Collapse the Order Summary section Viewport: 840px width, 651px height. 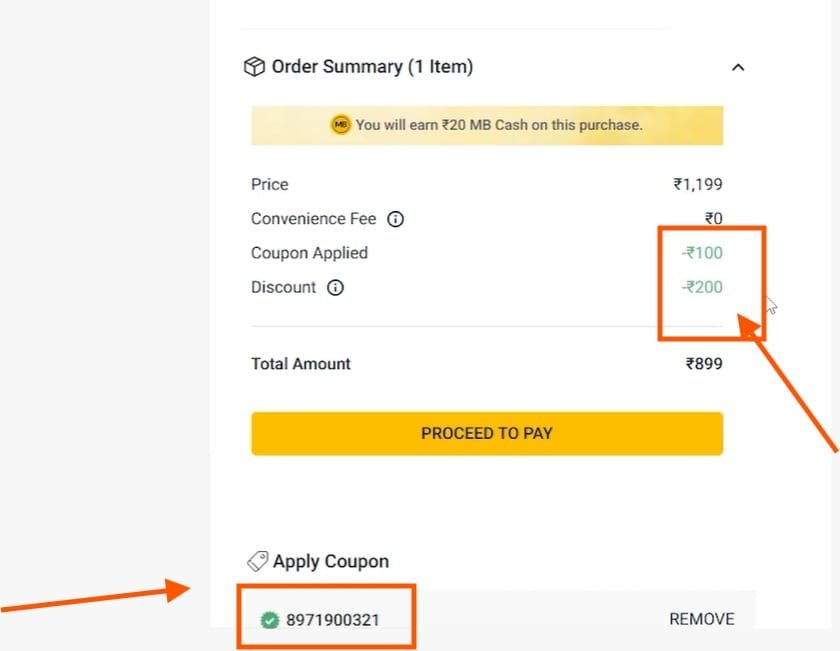738,68
